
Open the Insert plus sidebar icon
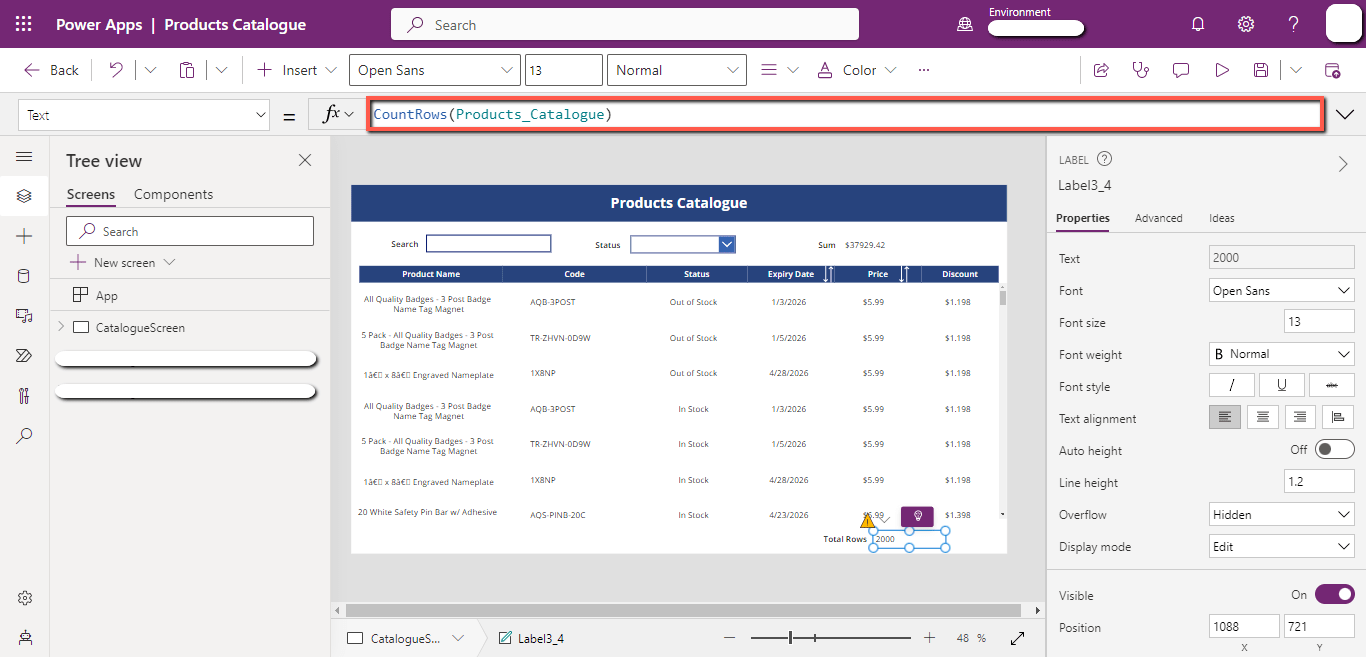click(x=24, y=236)
